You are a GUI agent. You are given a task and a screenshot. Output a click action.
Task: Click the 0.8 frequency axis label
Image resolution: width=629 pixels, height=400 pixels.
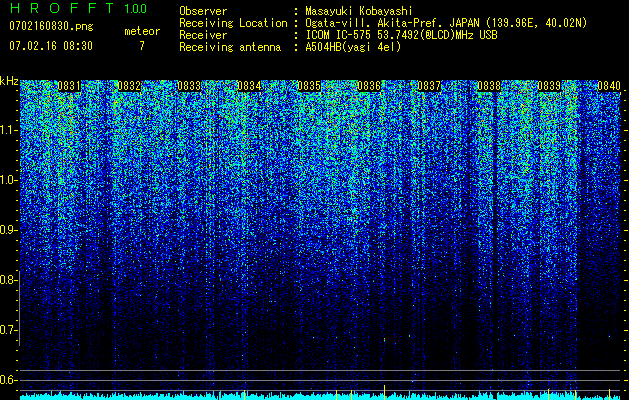[8, 280]
